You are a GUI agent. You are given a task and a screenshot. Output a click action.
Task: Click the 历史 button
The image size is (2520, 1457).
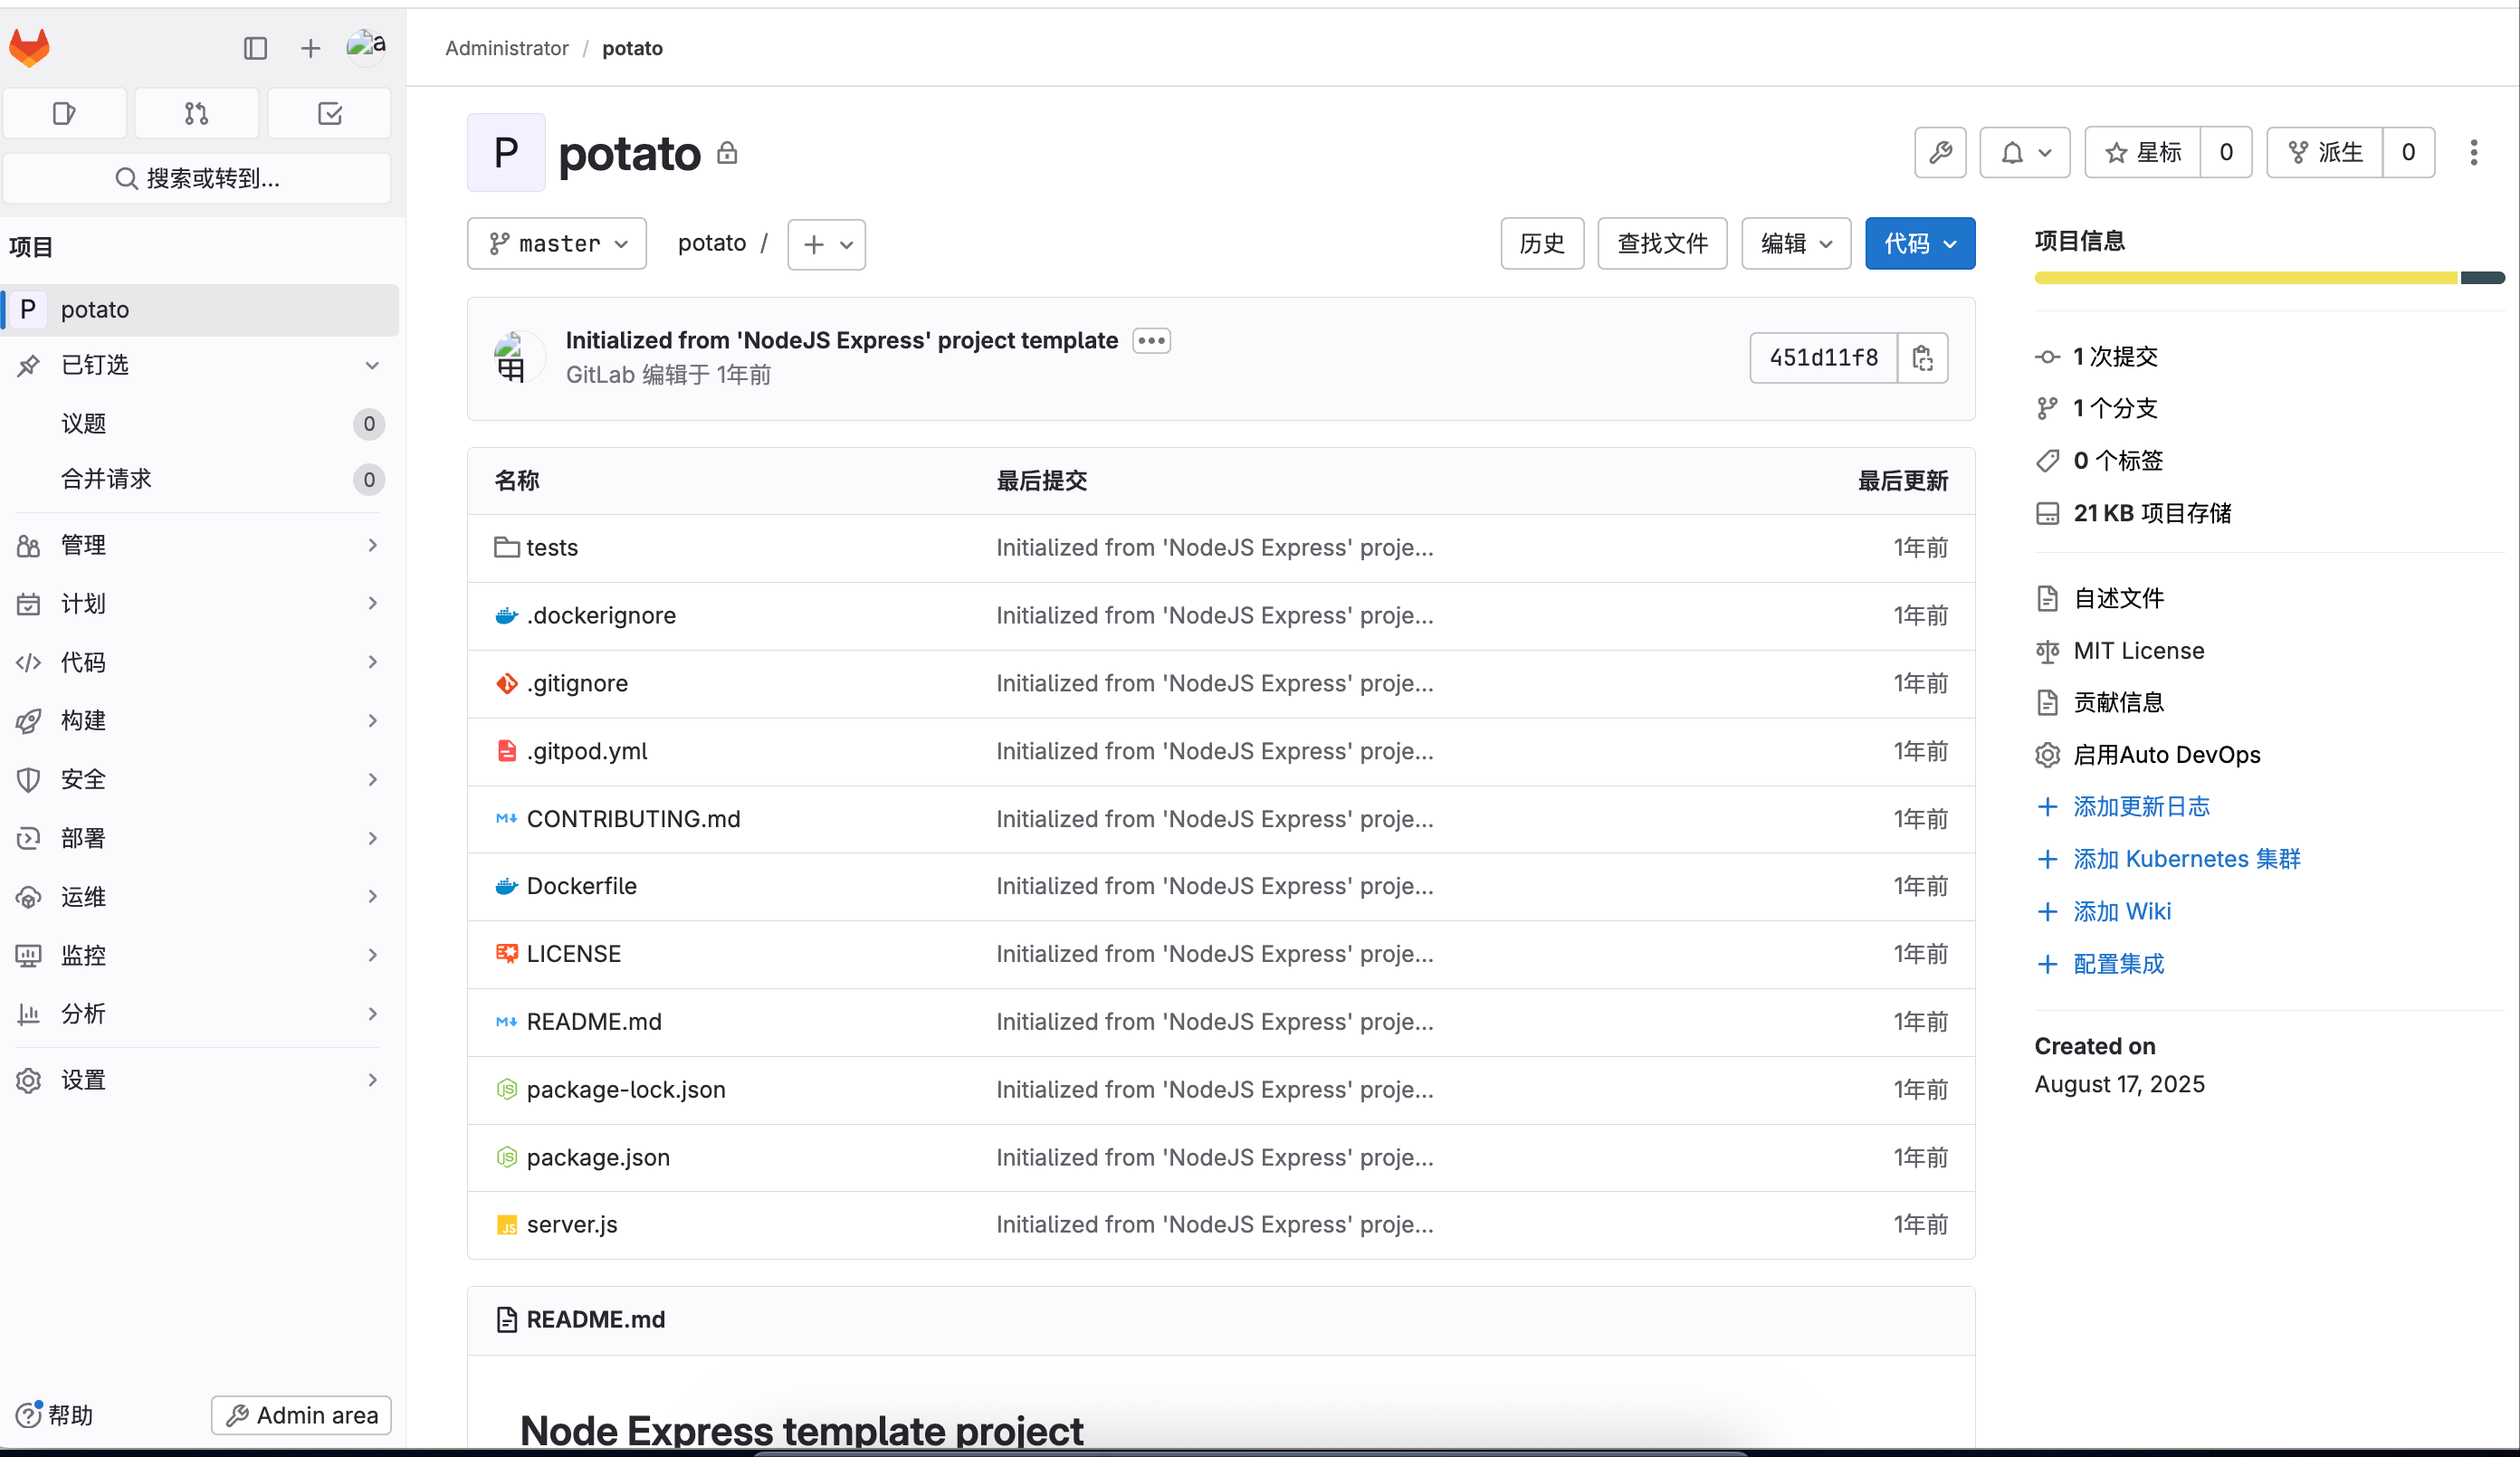[1542, 244]
